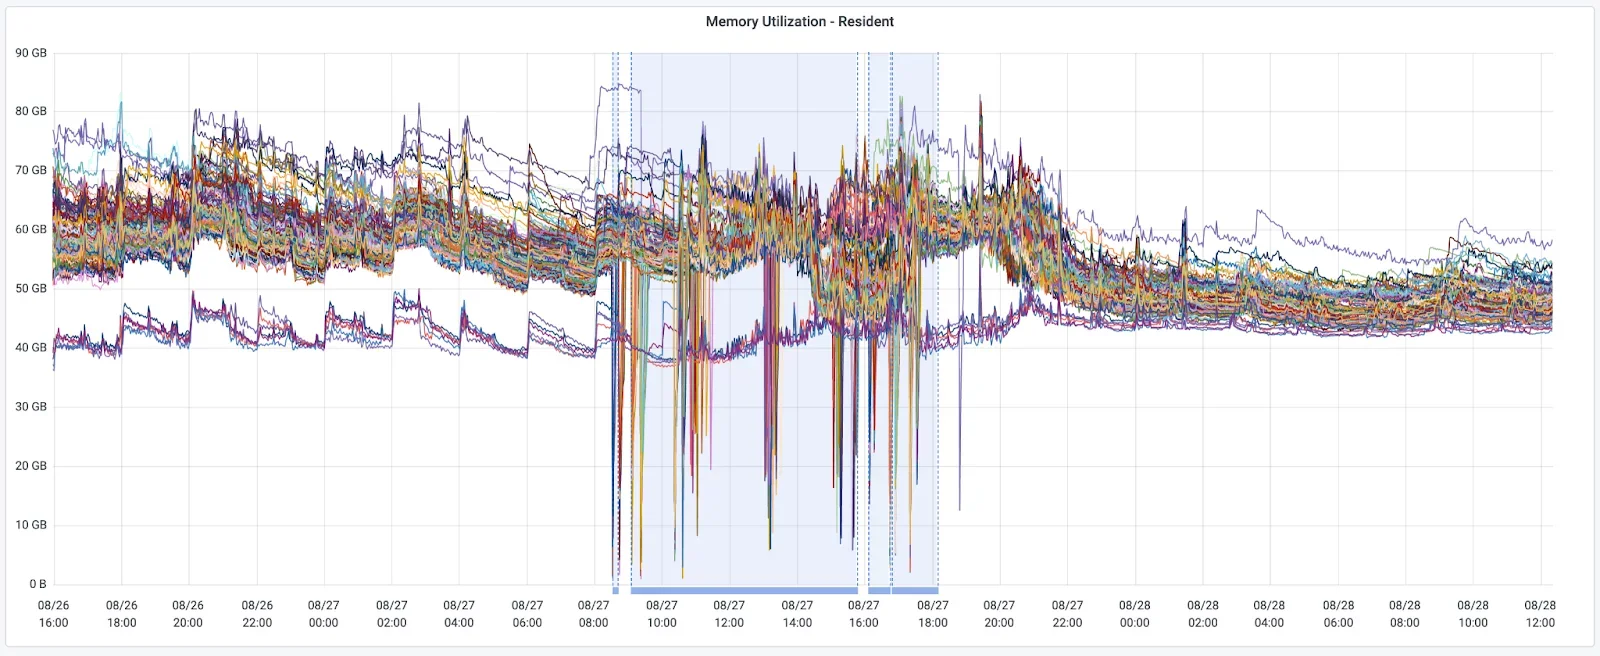The image size is (1600, 656).
Task: Click the 08/27 04:00 time axis label
Action: click(459, 614)
